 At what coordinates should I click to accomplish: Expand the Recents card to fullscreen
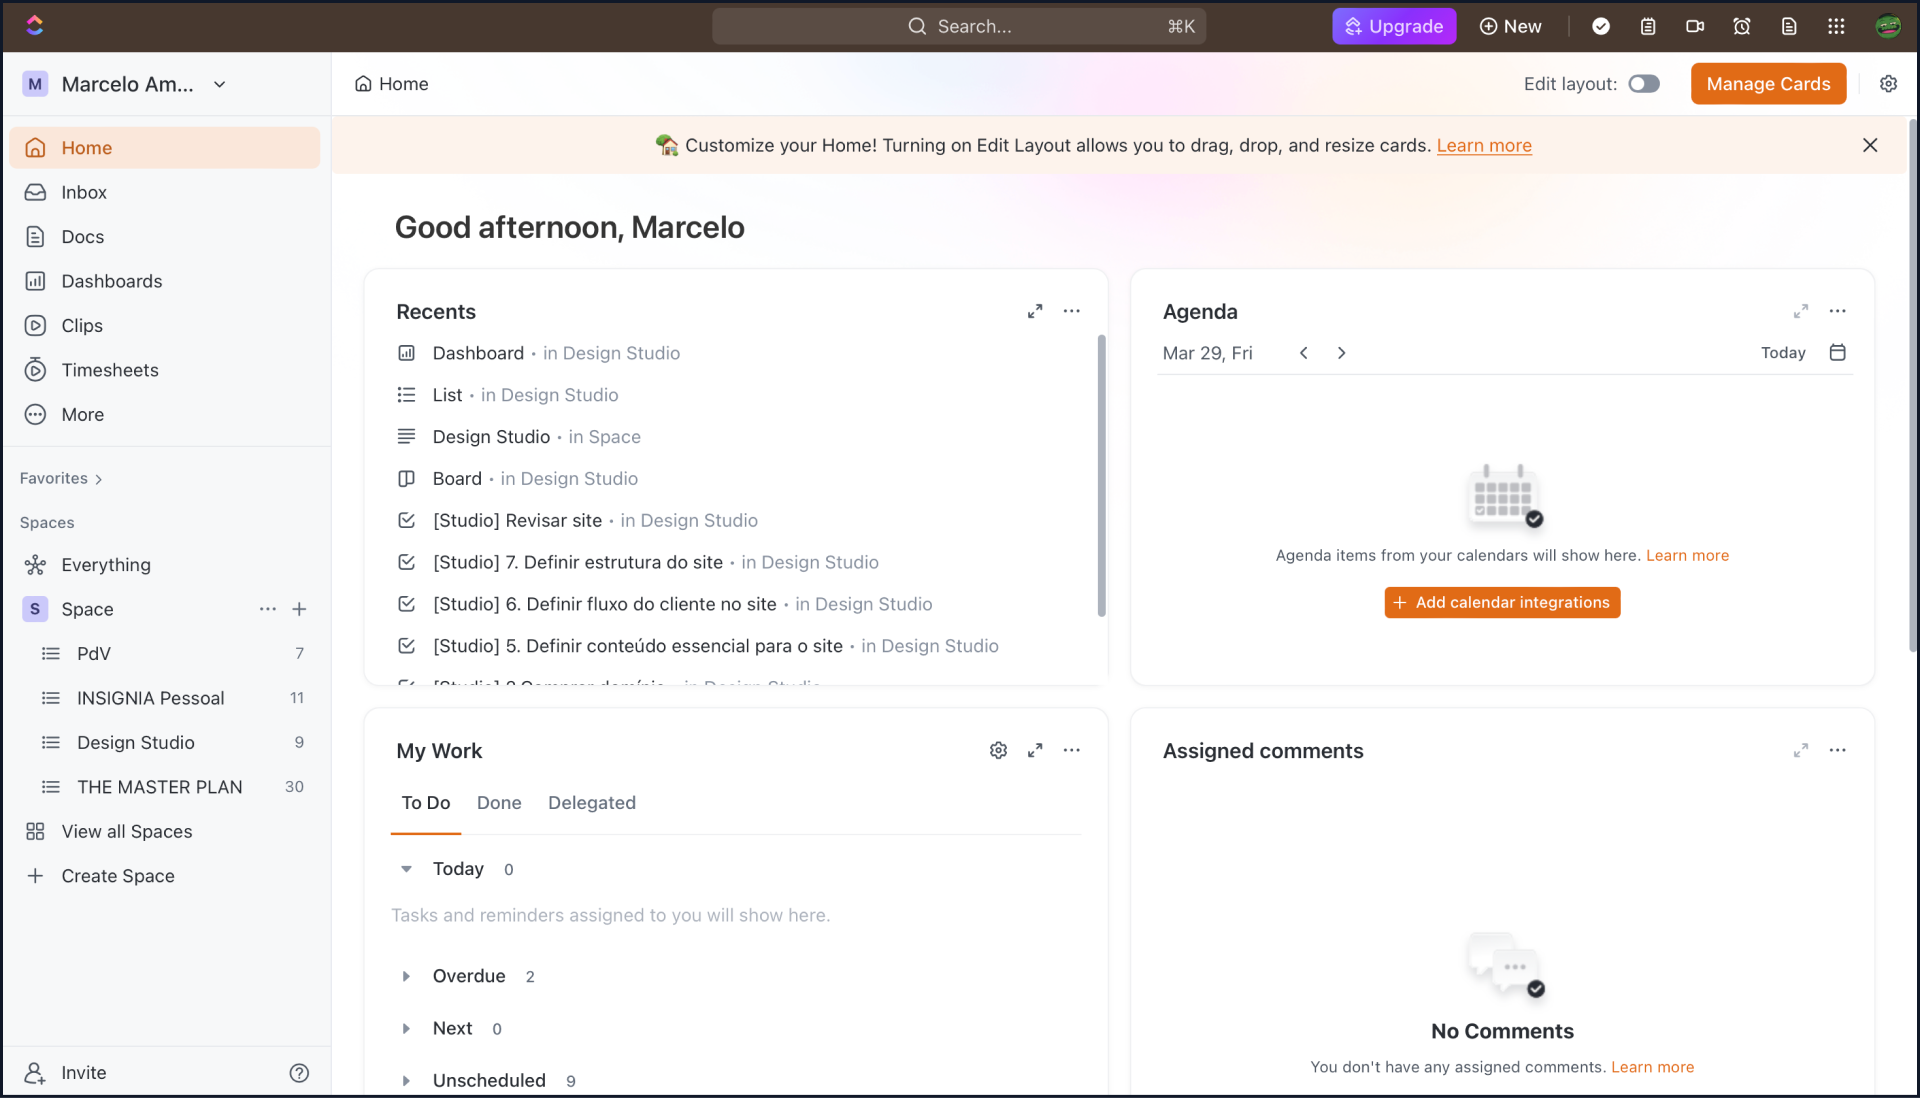(x=1035, y=312)
